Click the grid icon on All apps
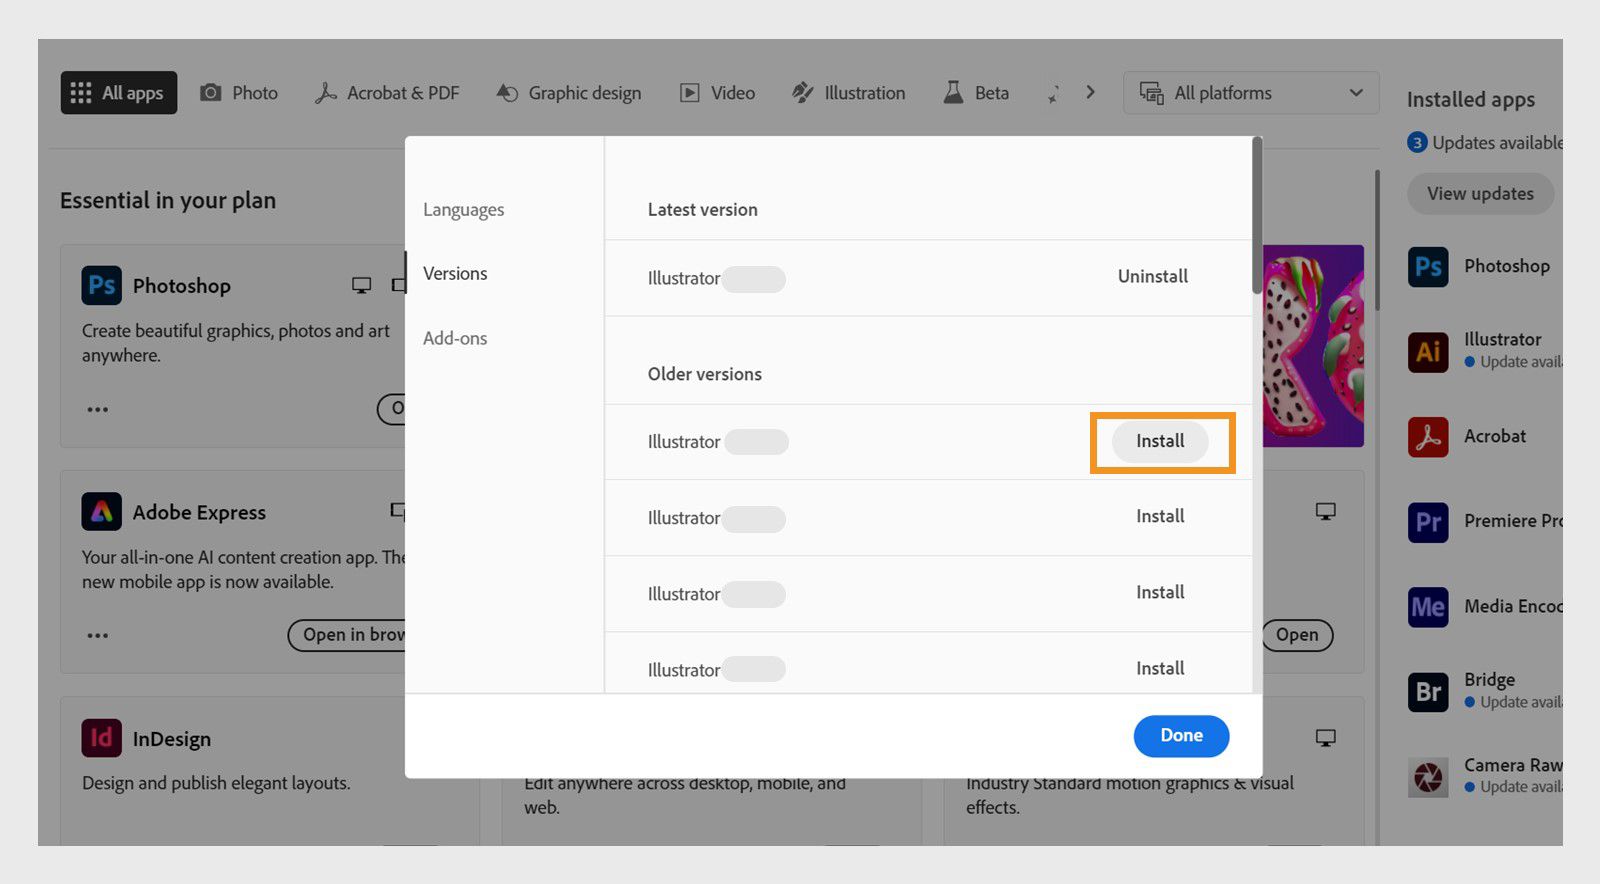Screen dimensions: 1600x884 coord(81,93)
